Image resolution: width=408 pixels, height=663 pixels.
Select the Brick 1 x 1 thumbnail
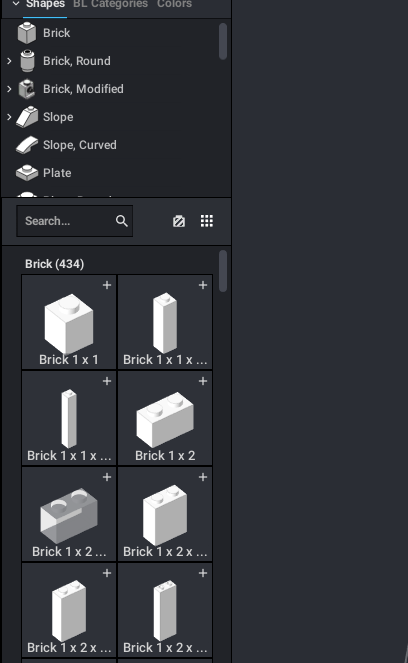(69, 323)
